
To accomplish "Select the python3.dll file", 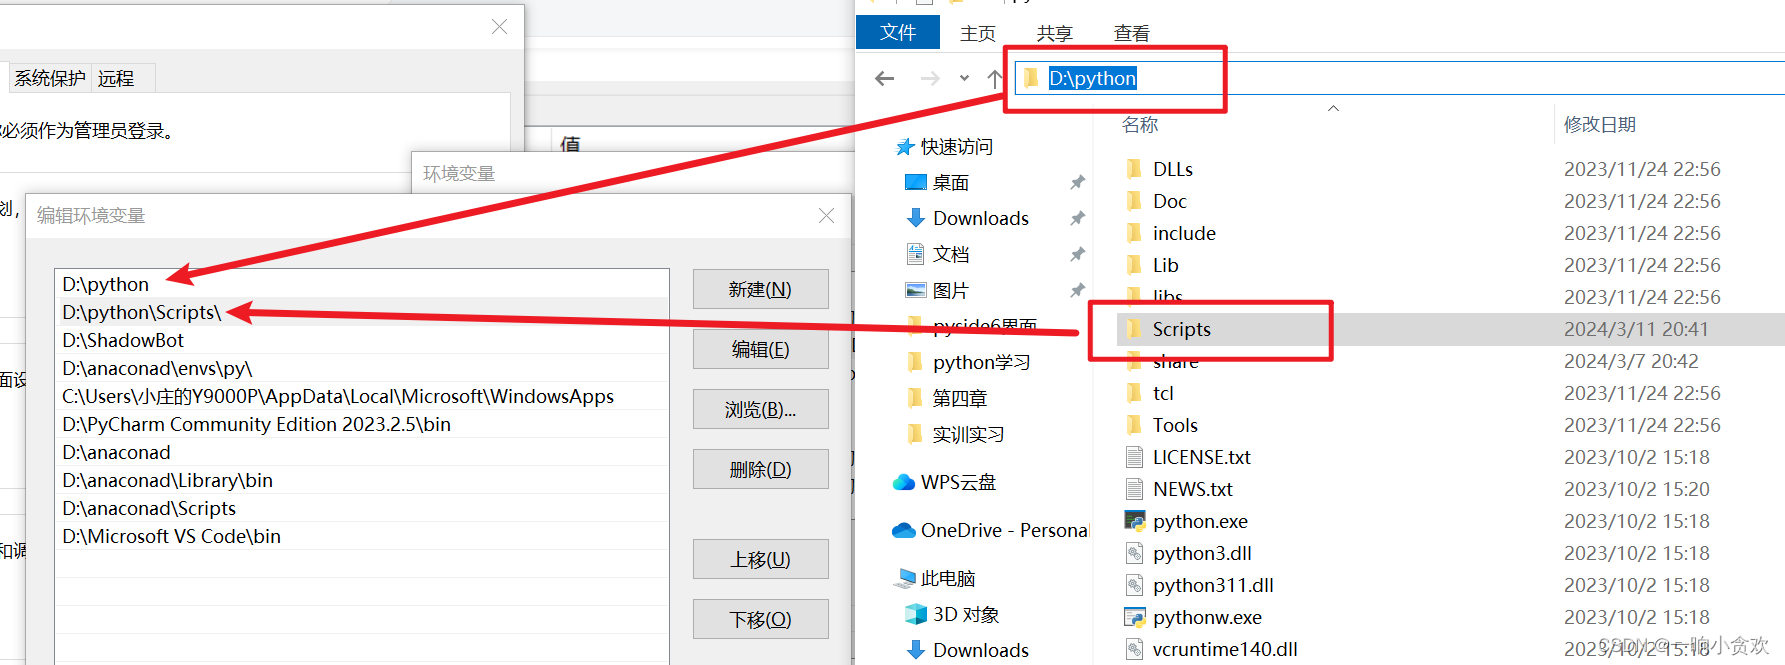I will click(1202, 553).
